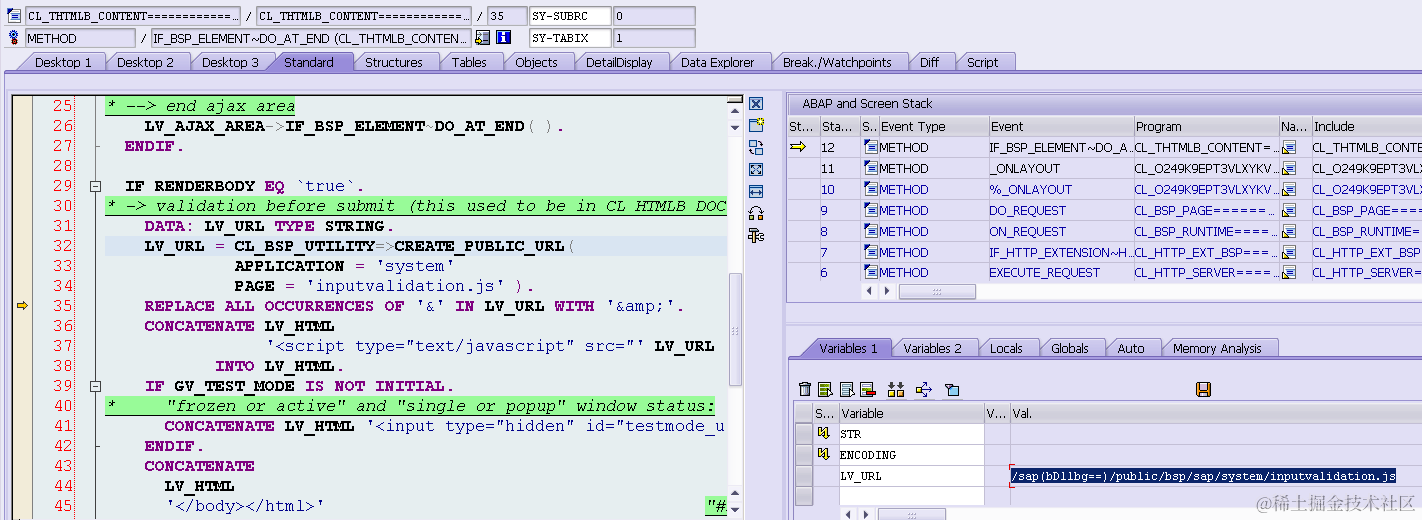Click last tool icon beside blue arrows icon

pyautogui.click(x=952, y=389)
